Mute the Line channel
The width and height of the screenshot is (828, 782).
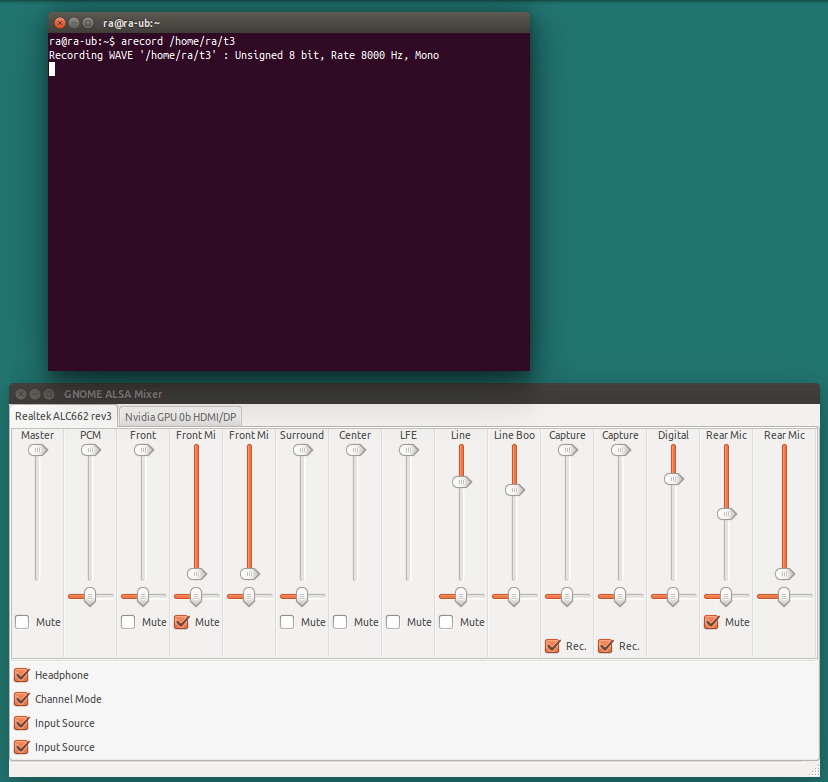(445, 622)
